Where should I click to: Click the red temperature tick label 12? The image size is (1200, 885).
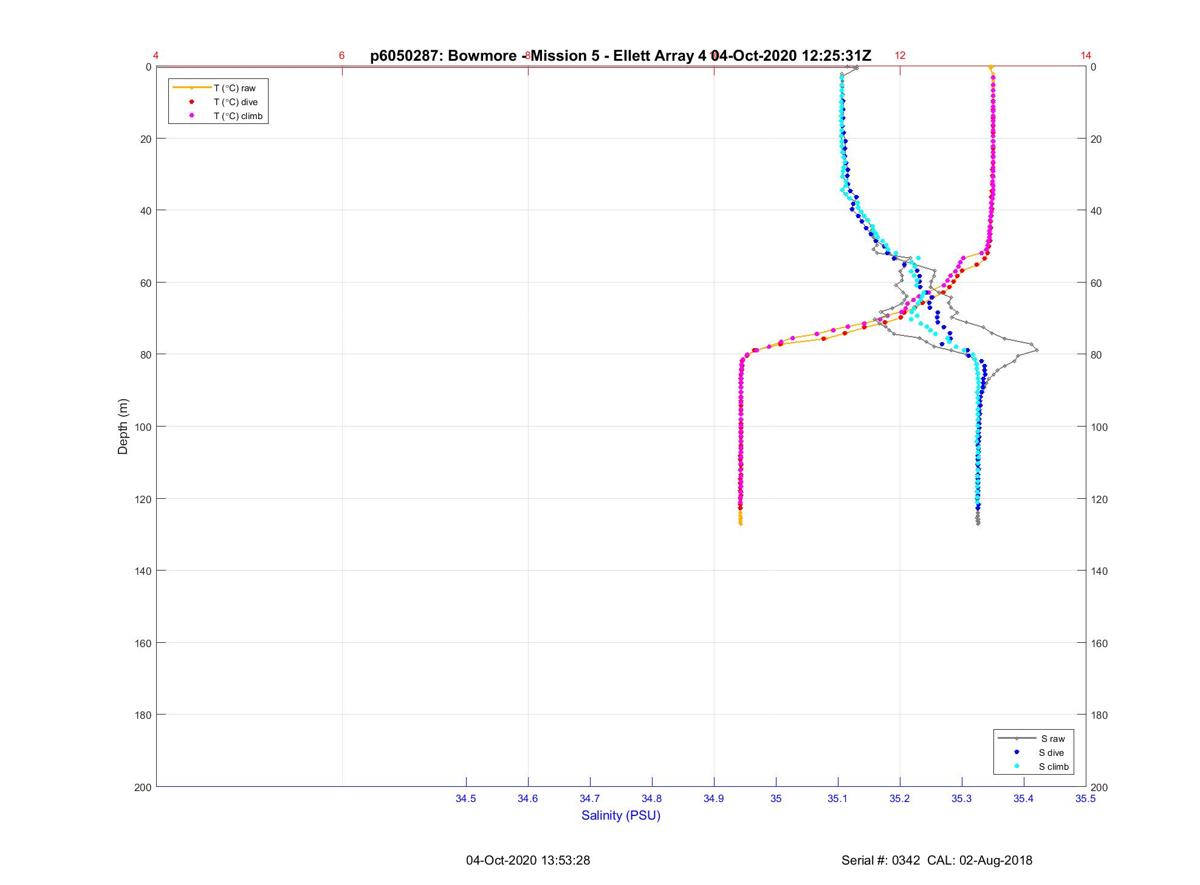(x=900, y=56)
